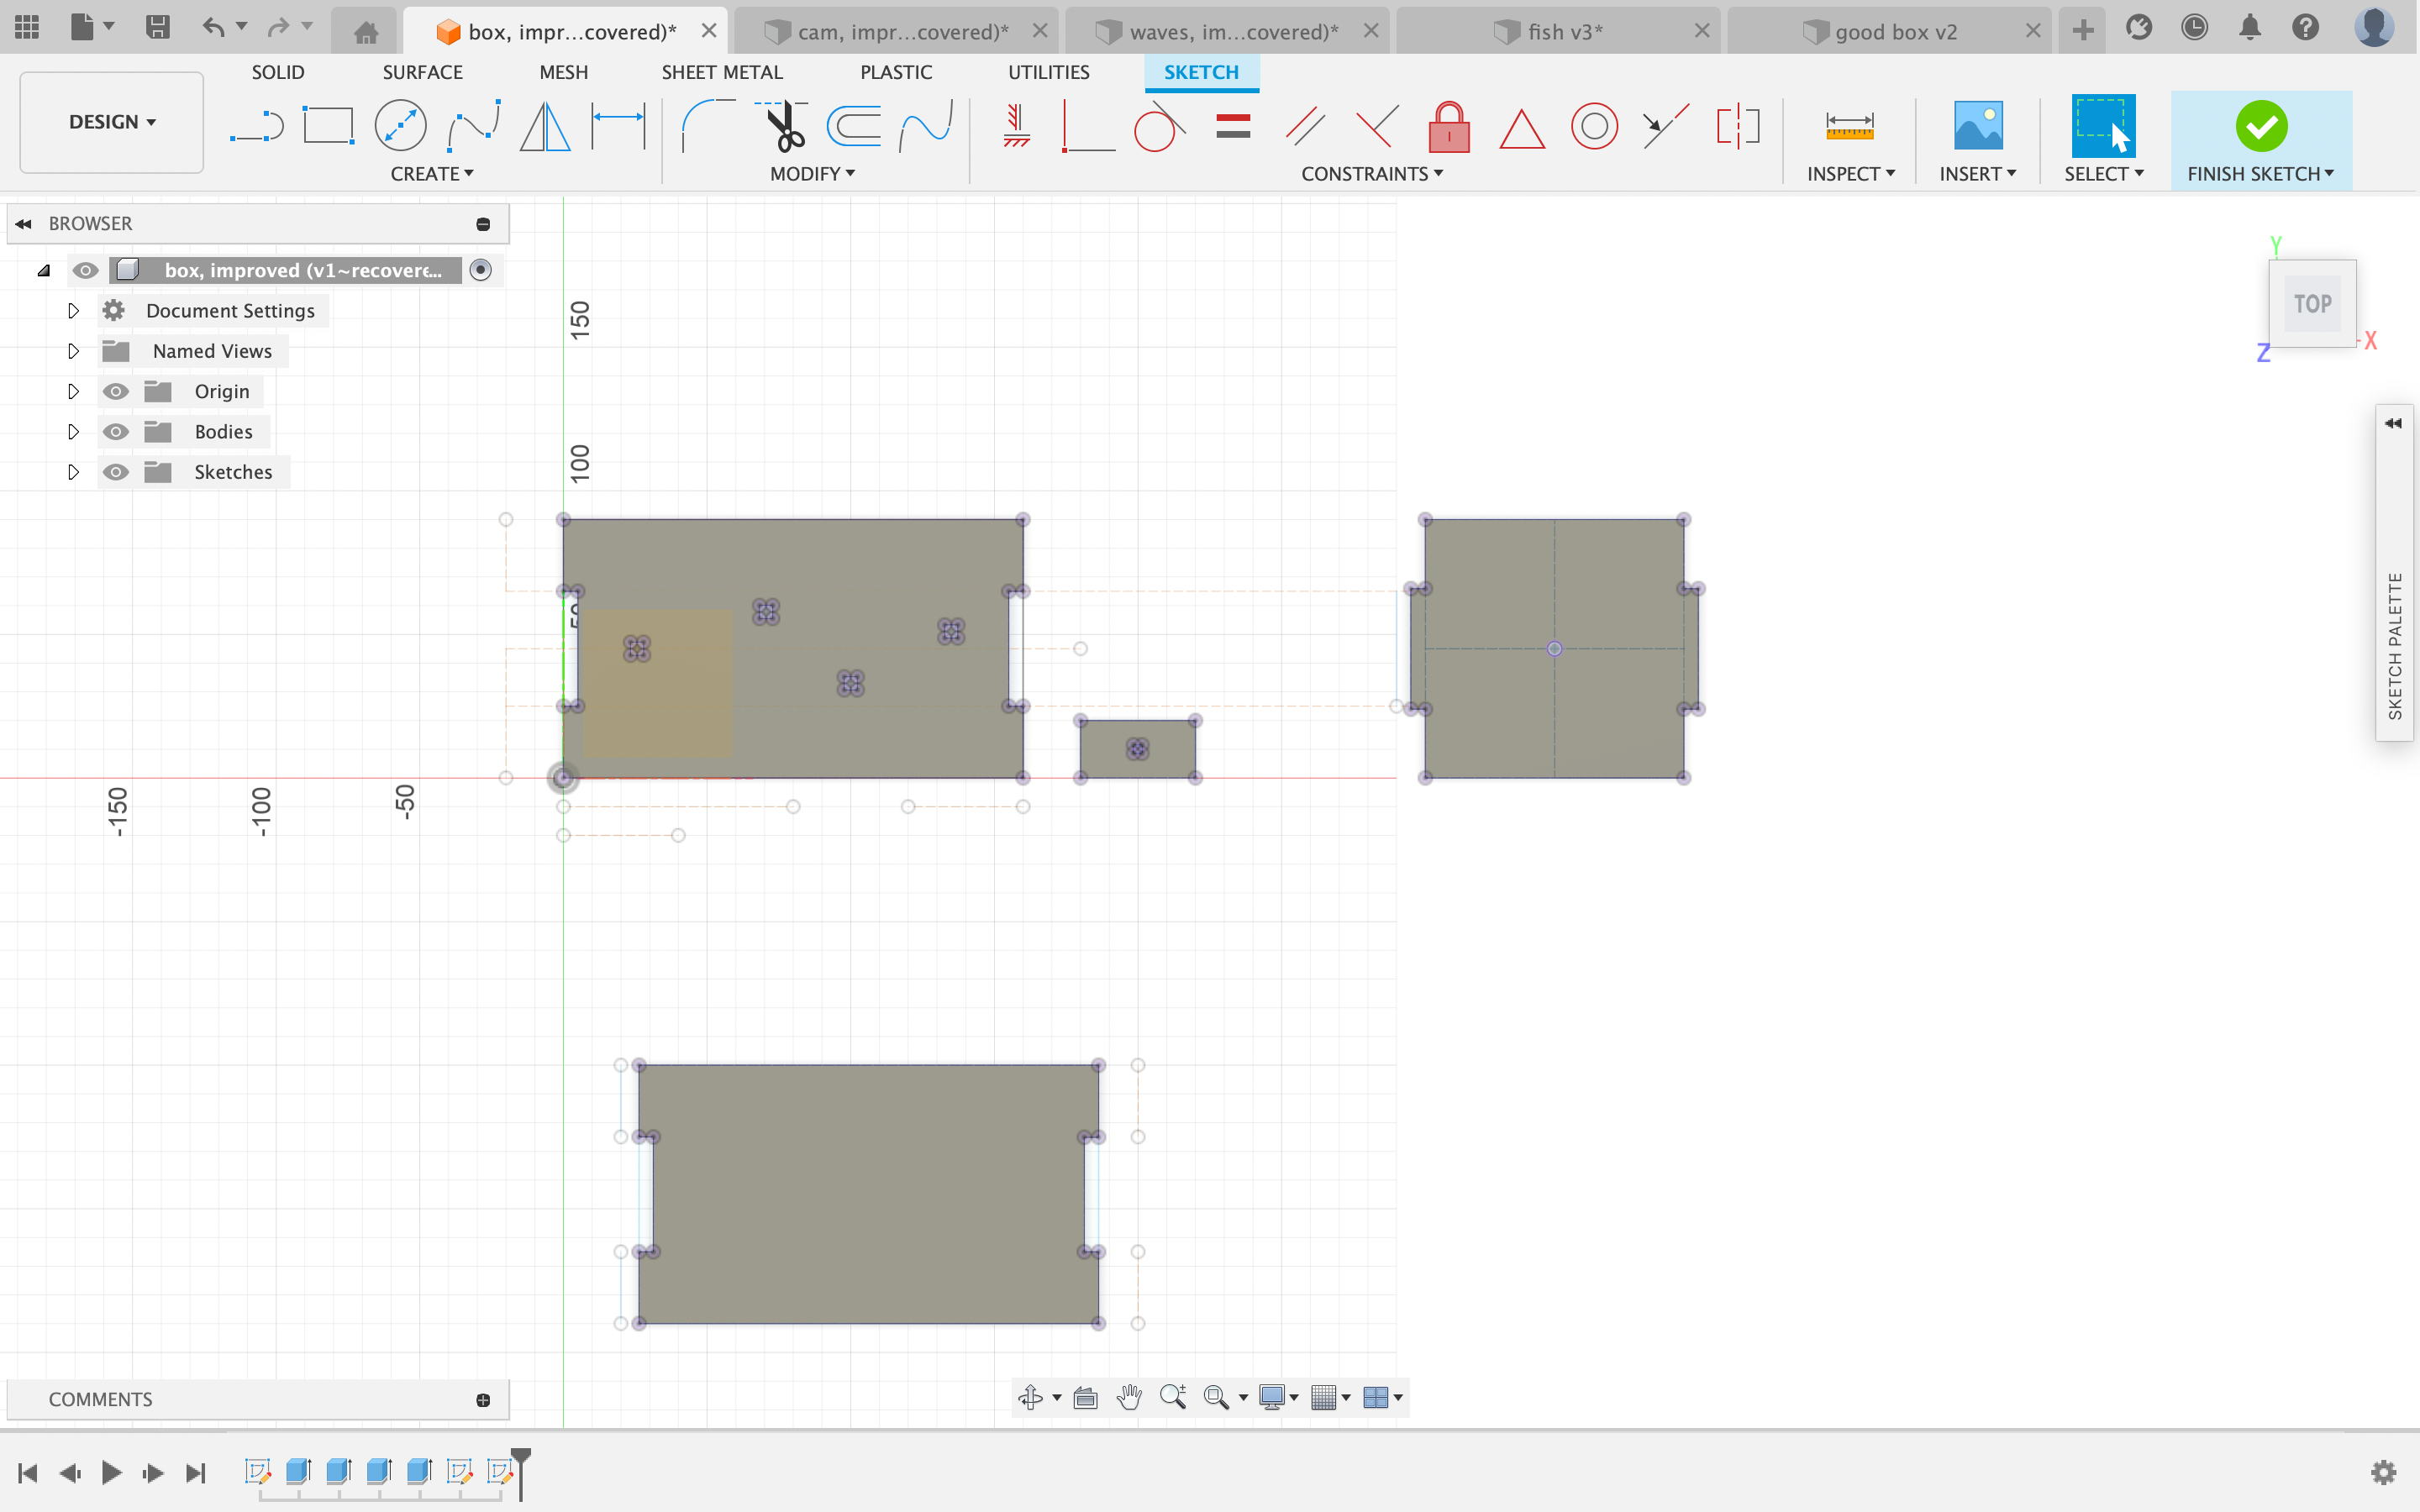Viewport: 2420px width, 1512px height.
Task: Choose the Trim scissors tool
Action: pos(784,127)
